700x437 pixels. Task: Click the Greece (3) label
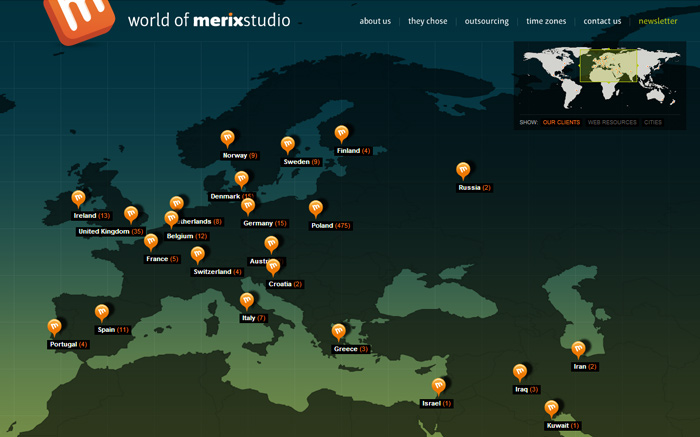coord(351,349)
